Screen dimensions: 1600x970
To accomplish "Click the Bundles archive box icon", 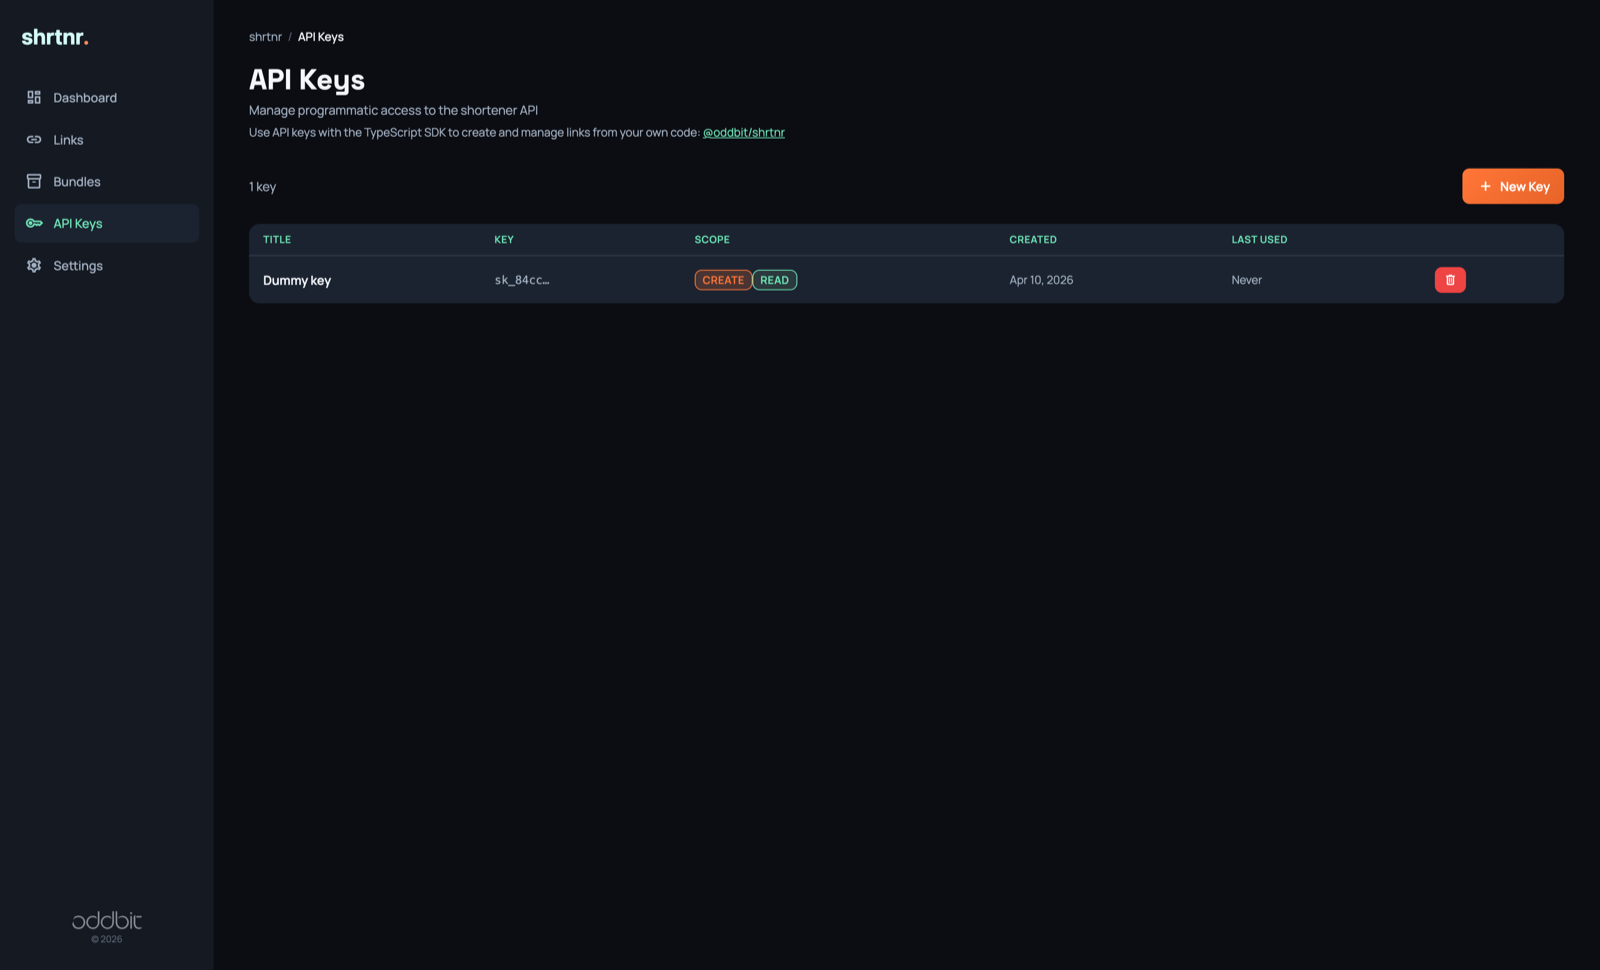I will [34, 181].
